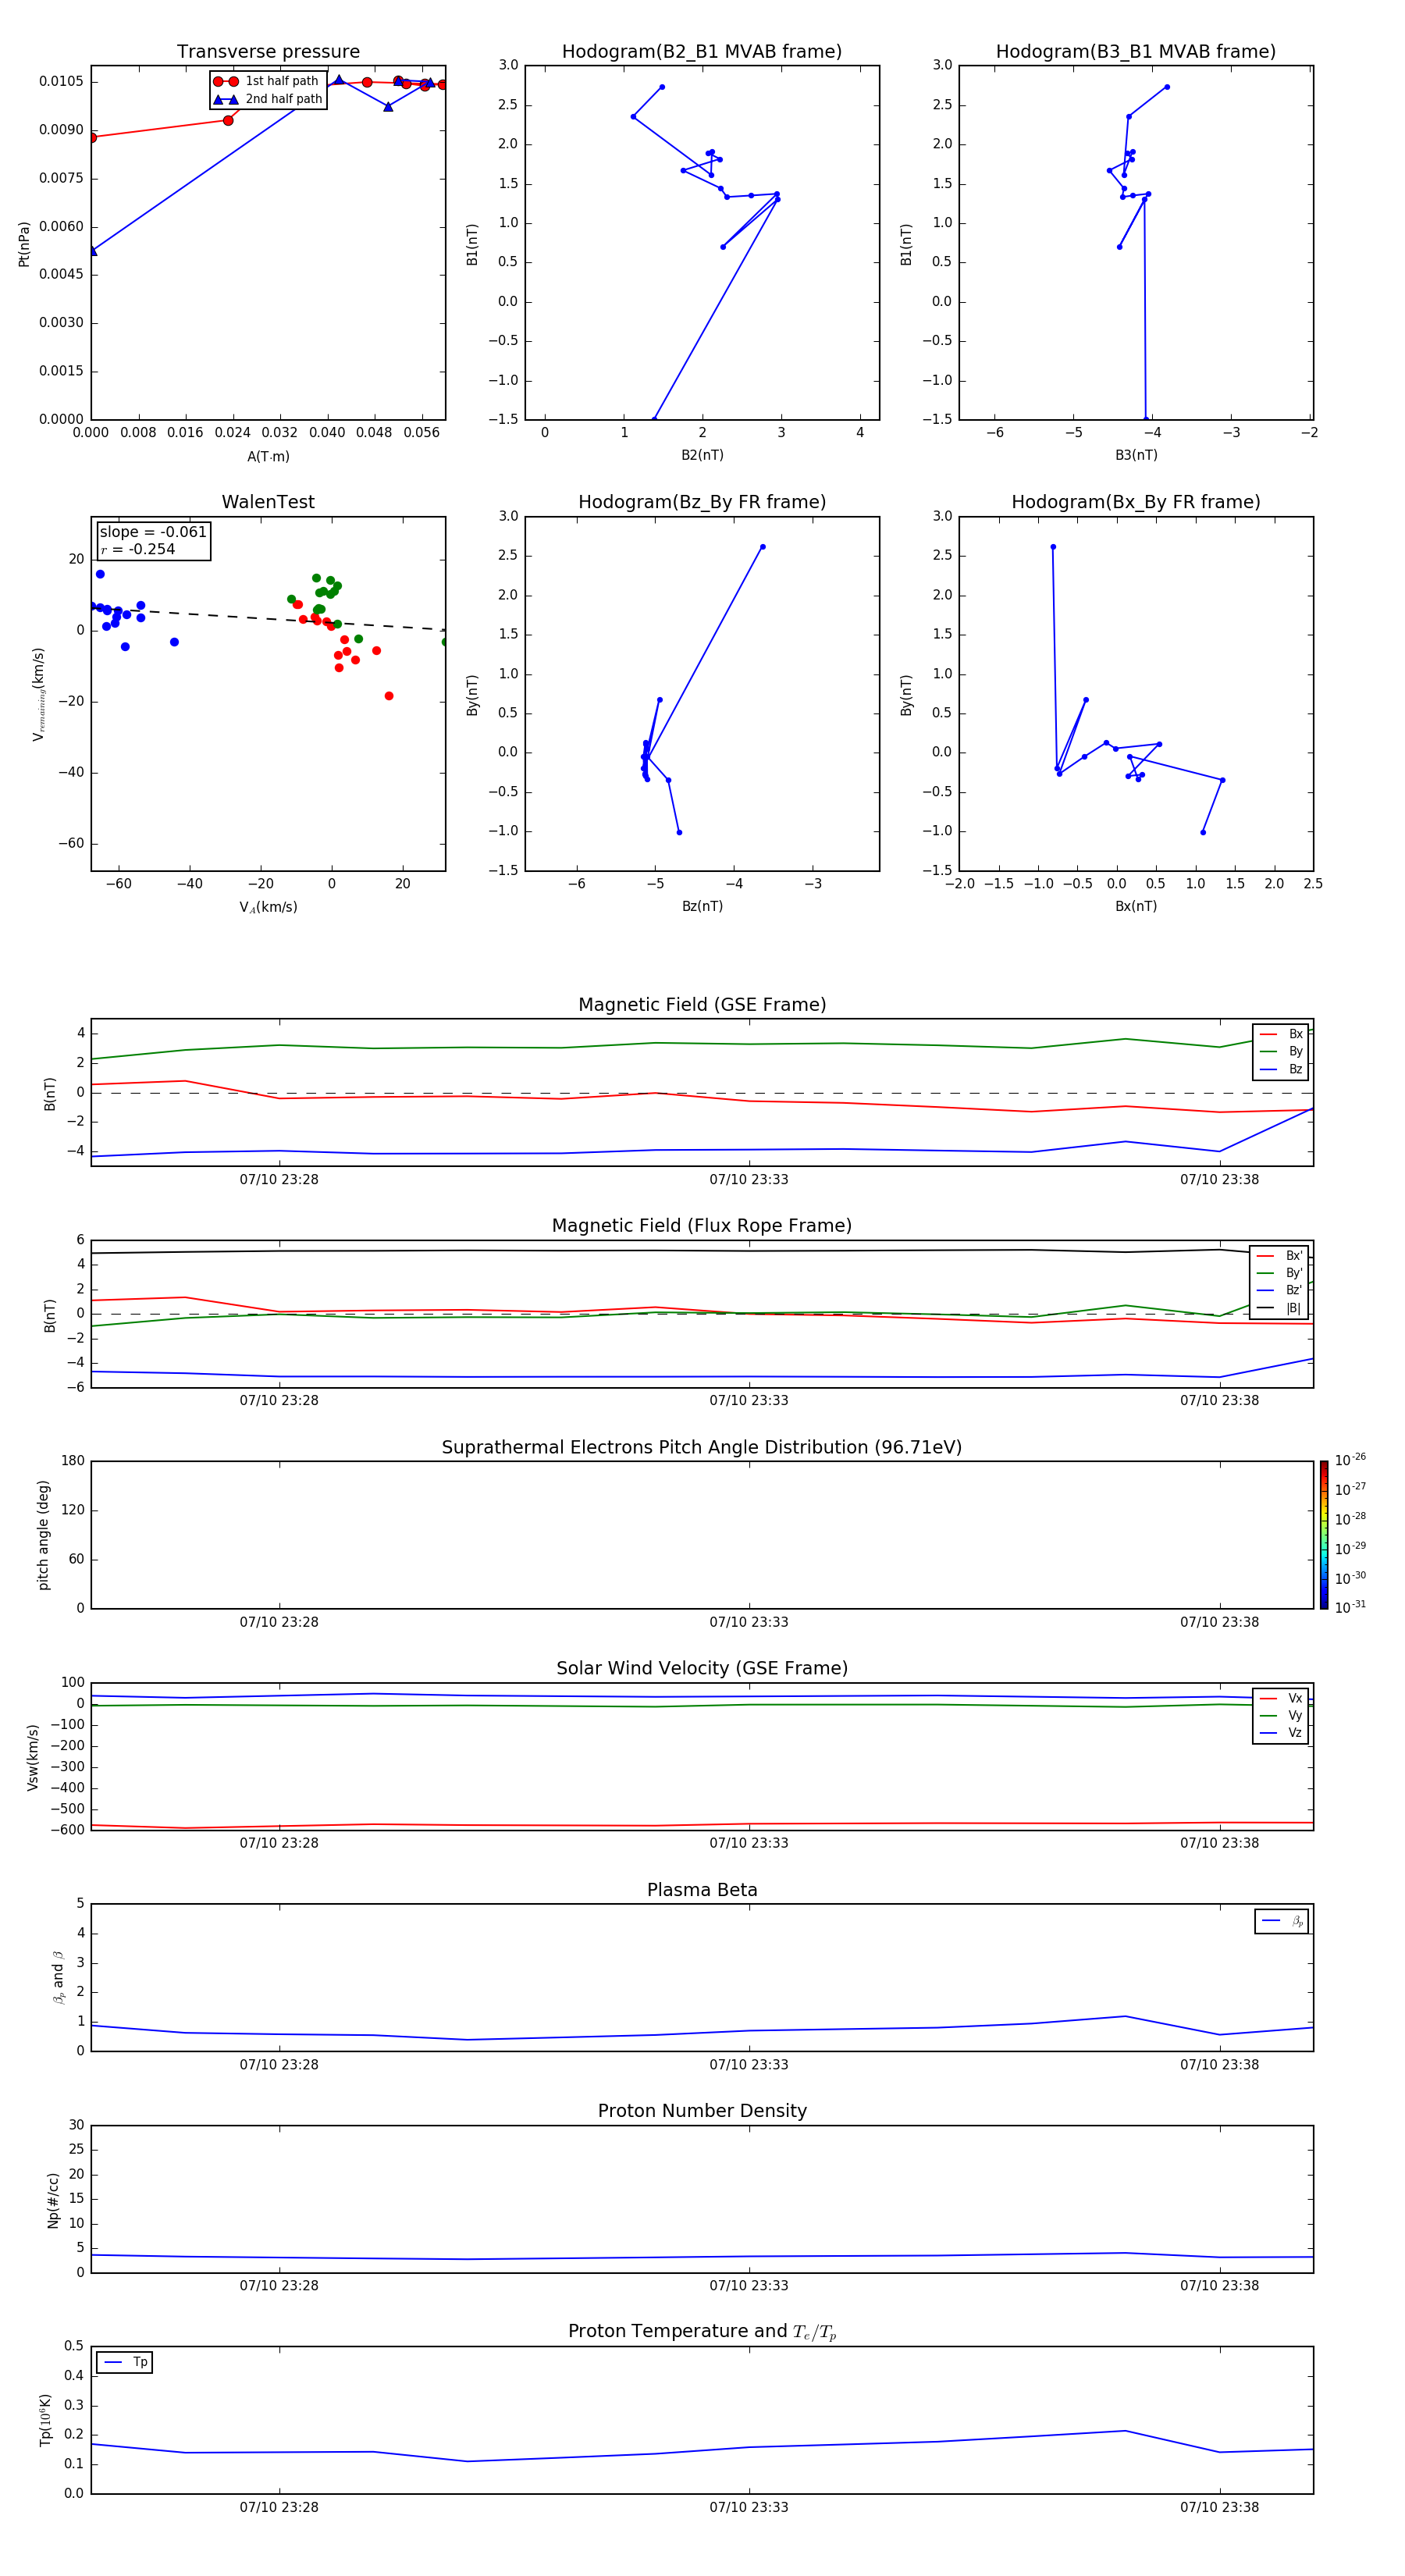
Task: Click the red point lowest in WalenTest plot
Action: 389,696
